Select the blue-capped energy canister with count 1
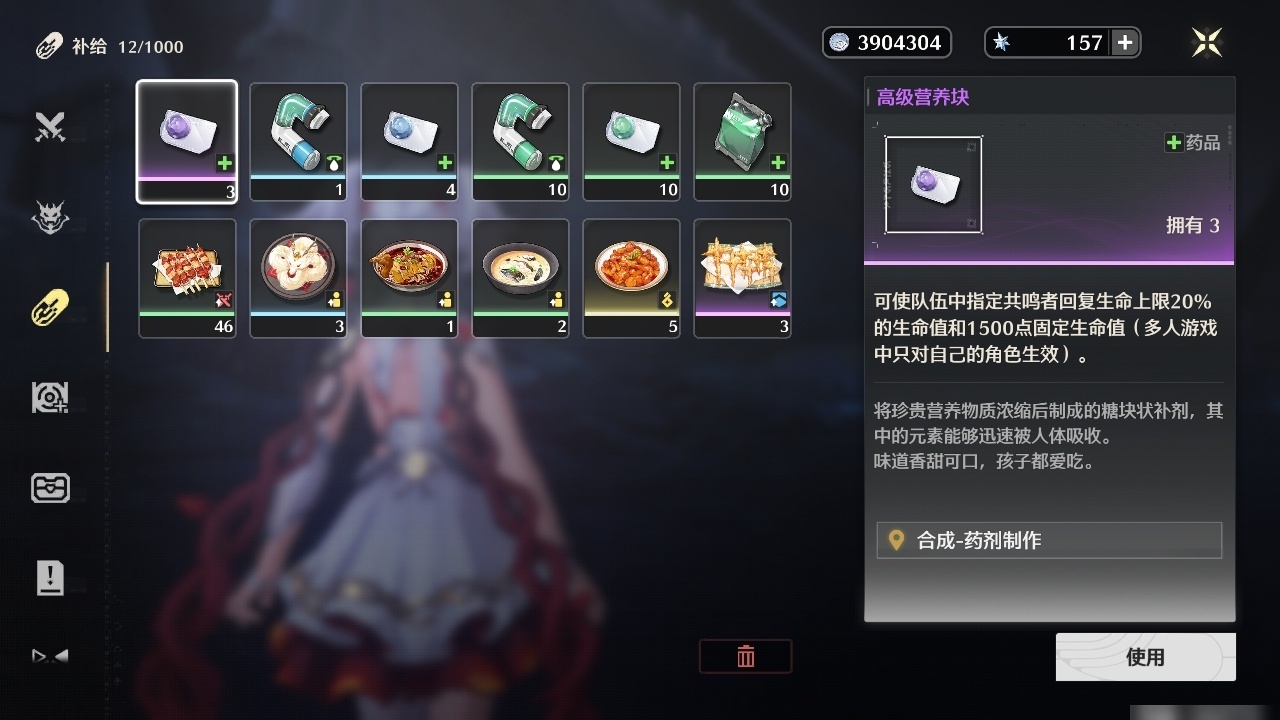1280x720 pixels. click(298, 142)
